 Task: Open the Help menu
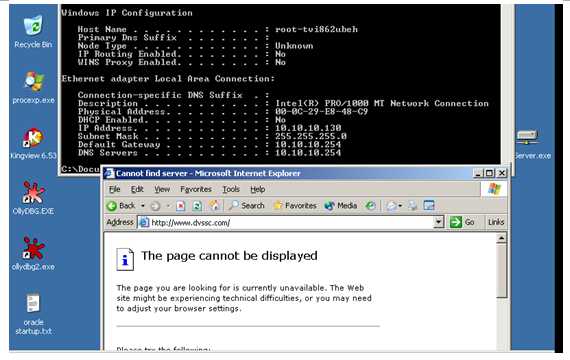[x=257, y=189]
